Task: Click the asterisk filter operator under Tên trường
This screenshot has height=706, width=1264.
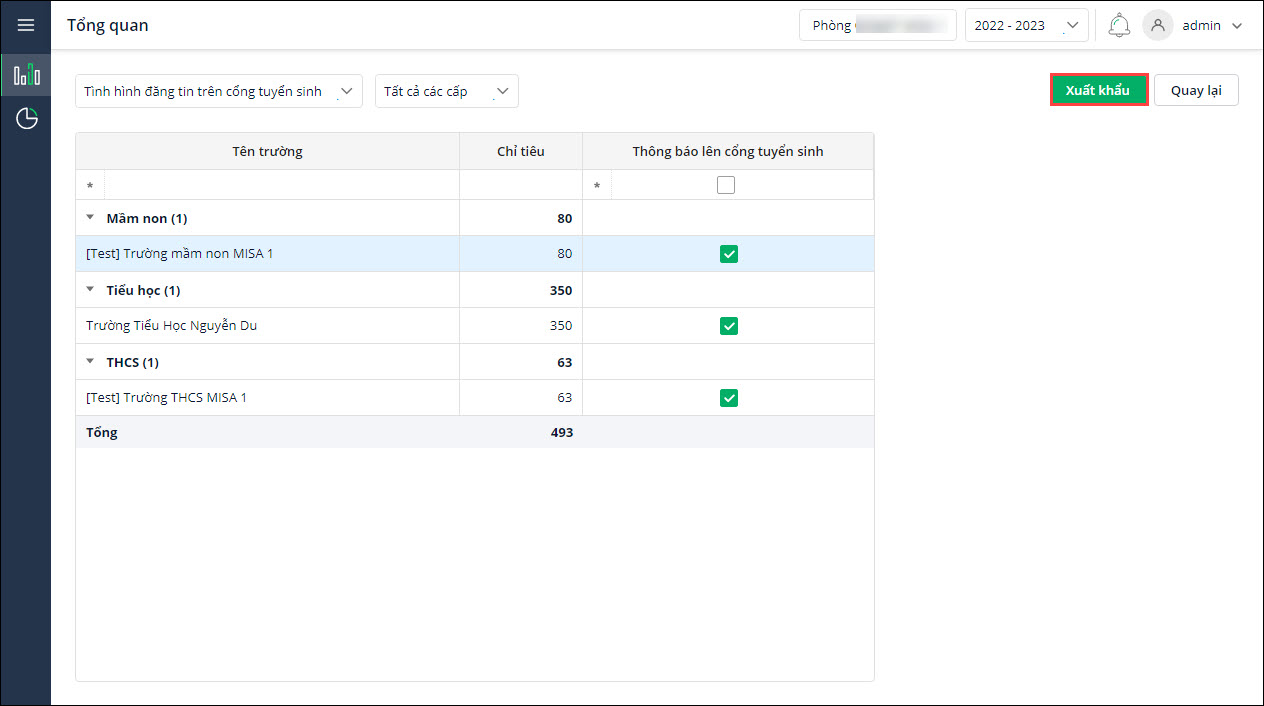Action: (90, 186)
